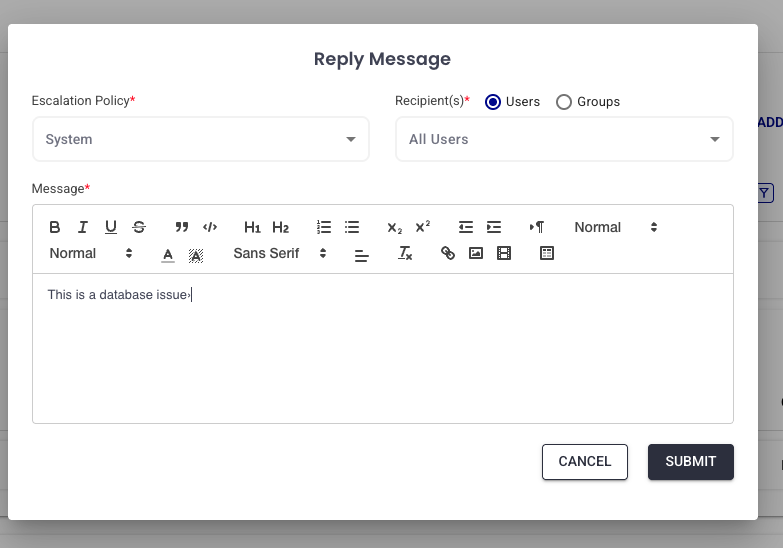Apply Heading 2 style
This screenshot has height=548, width=783.
tap(281, 227)
